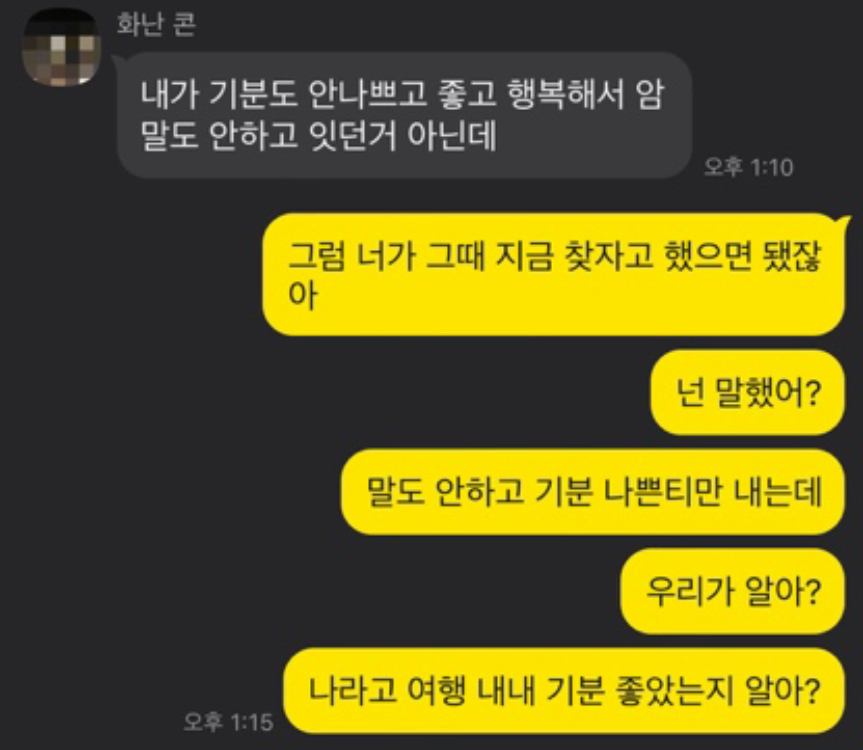863x750 pixels.
Task: Click the sender name 화난 콘
Action: [156, 25]
